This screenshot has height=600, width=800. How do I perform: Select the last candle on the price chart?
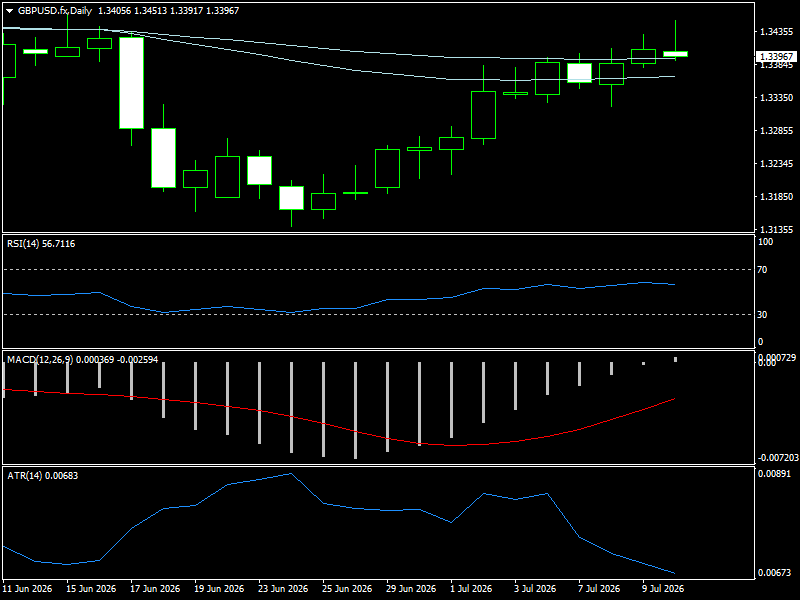[x=676, y=54]
